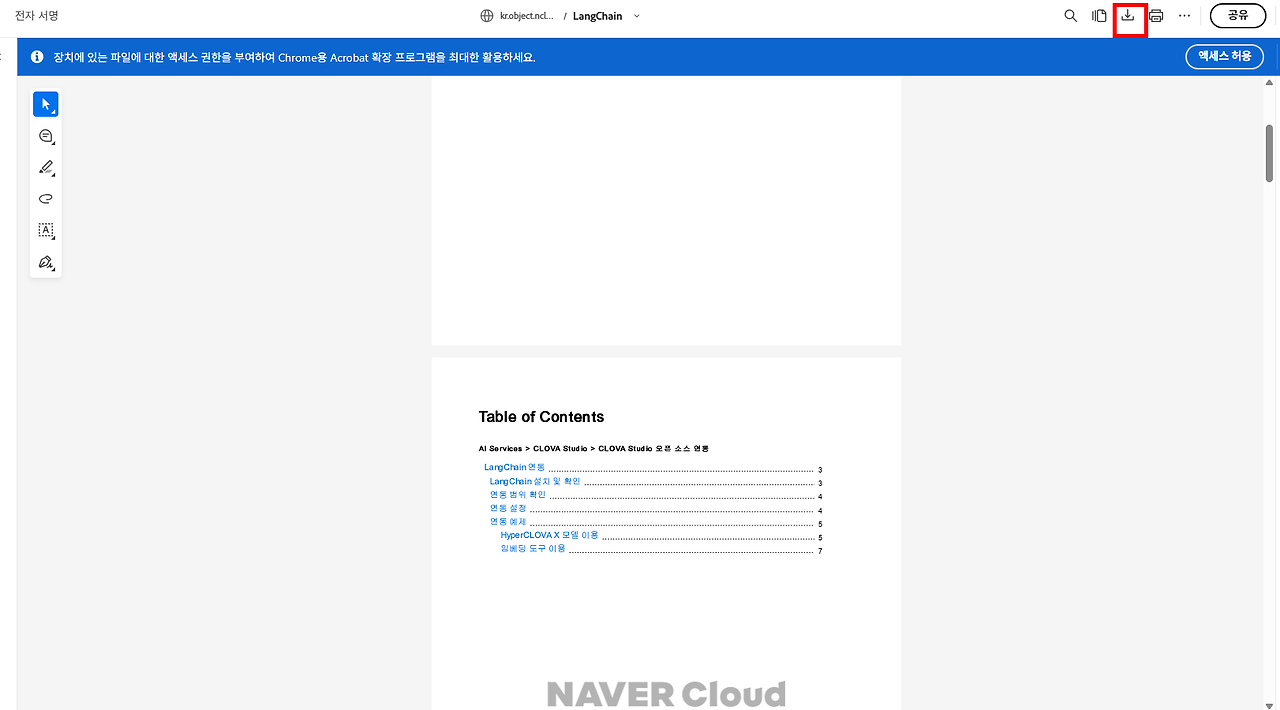The image size is (1280, 710).
Task: Open HyperCLOVA X 모델 이용 link
Action: (549, 535)
